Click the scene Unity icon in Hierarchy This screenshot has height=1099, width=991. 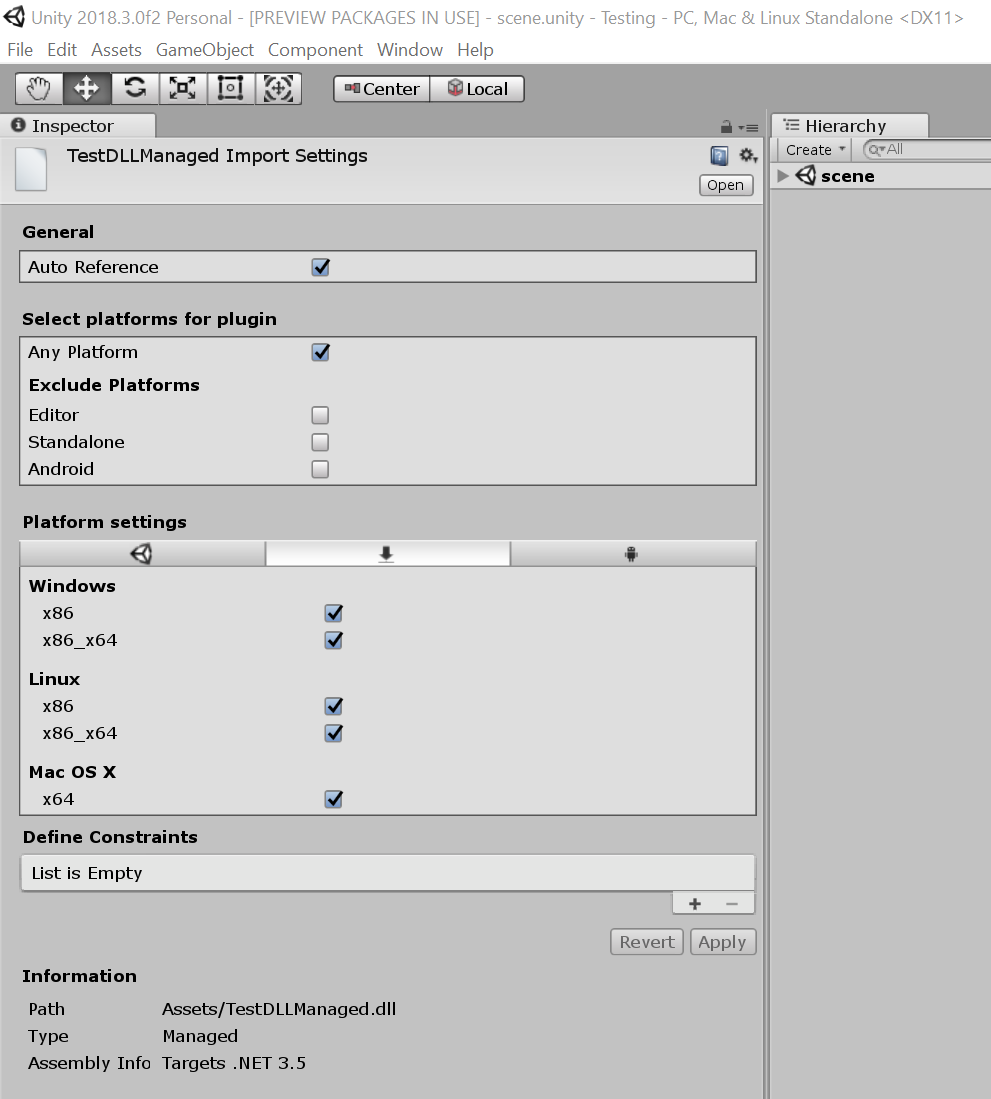tap(806, 175)
